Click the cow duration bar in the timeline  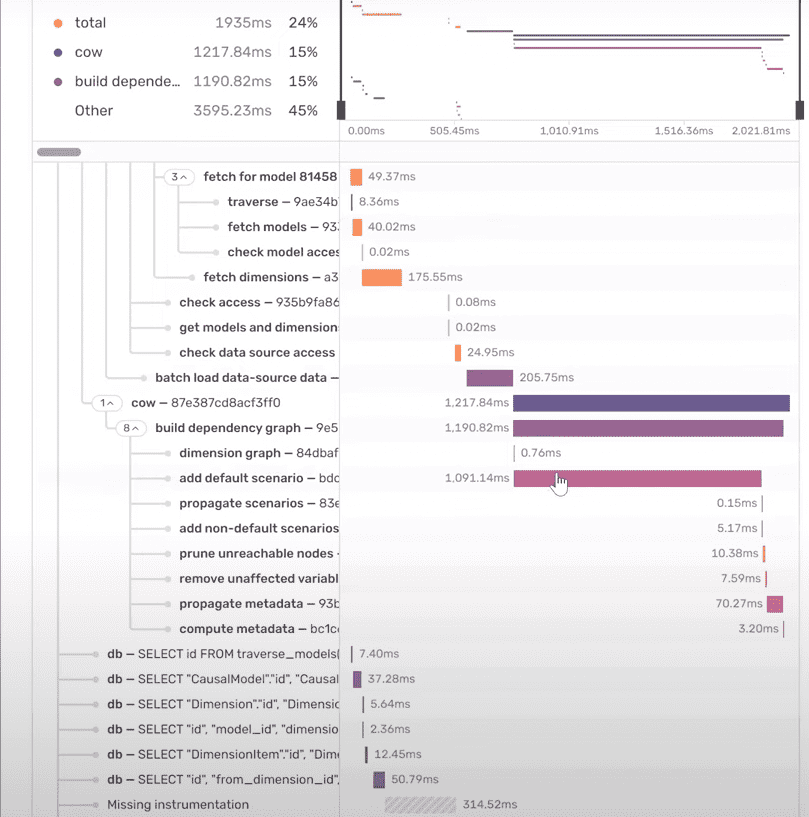tap(650, 402)
